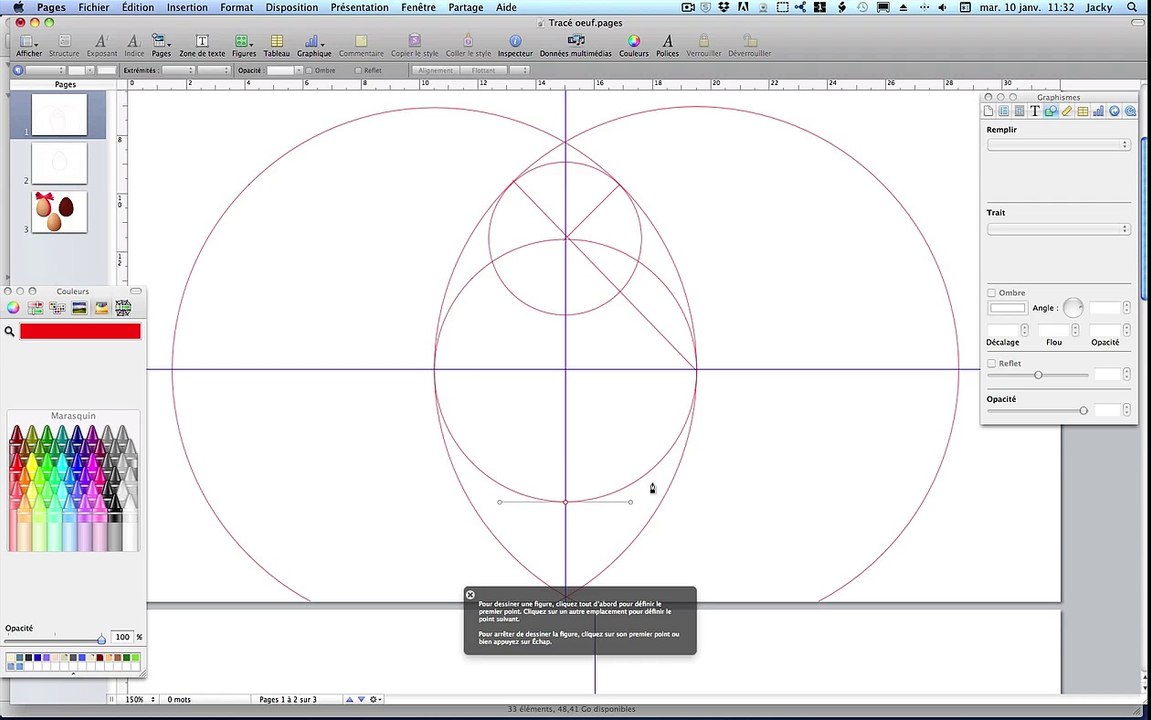Open the Chart inspector tab

click(1098, 111)
